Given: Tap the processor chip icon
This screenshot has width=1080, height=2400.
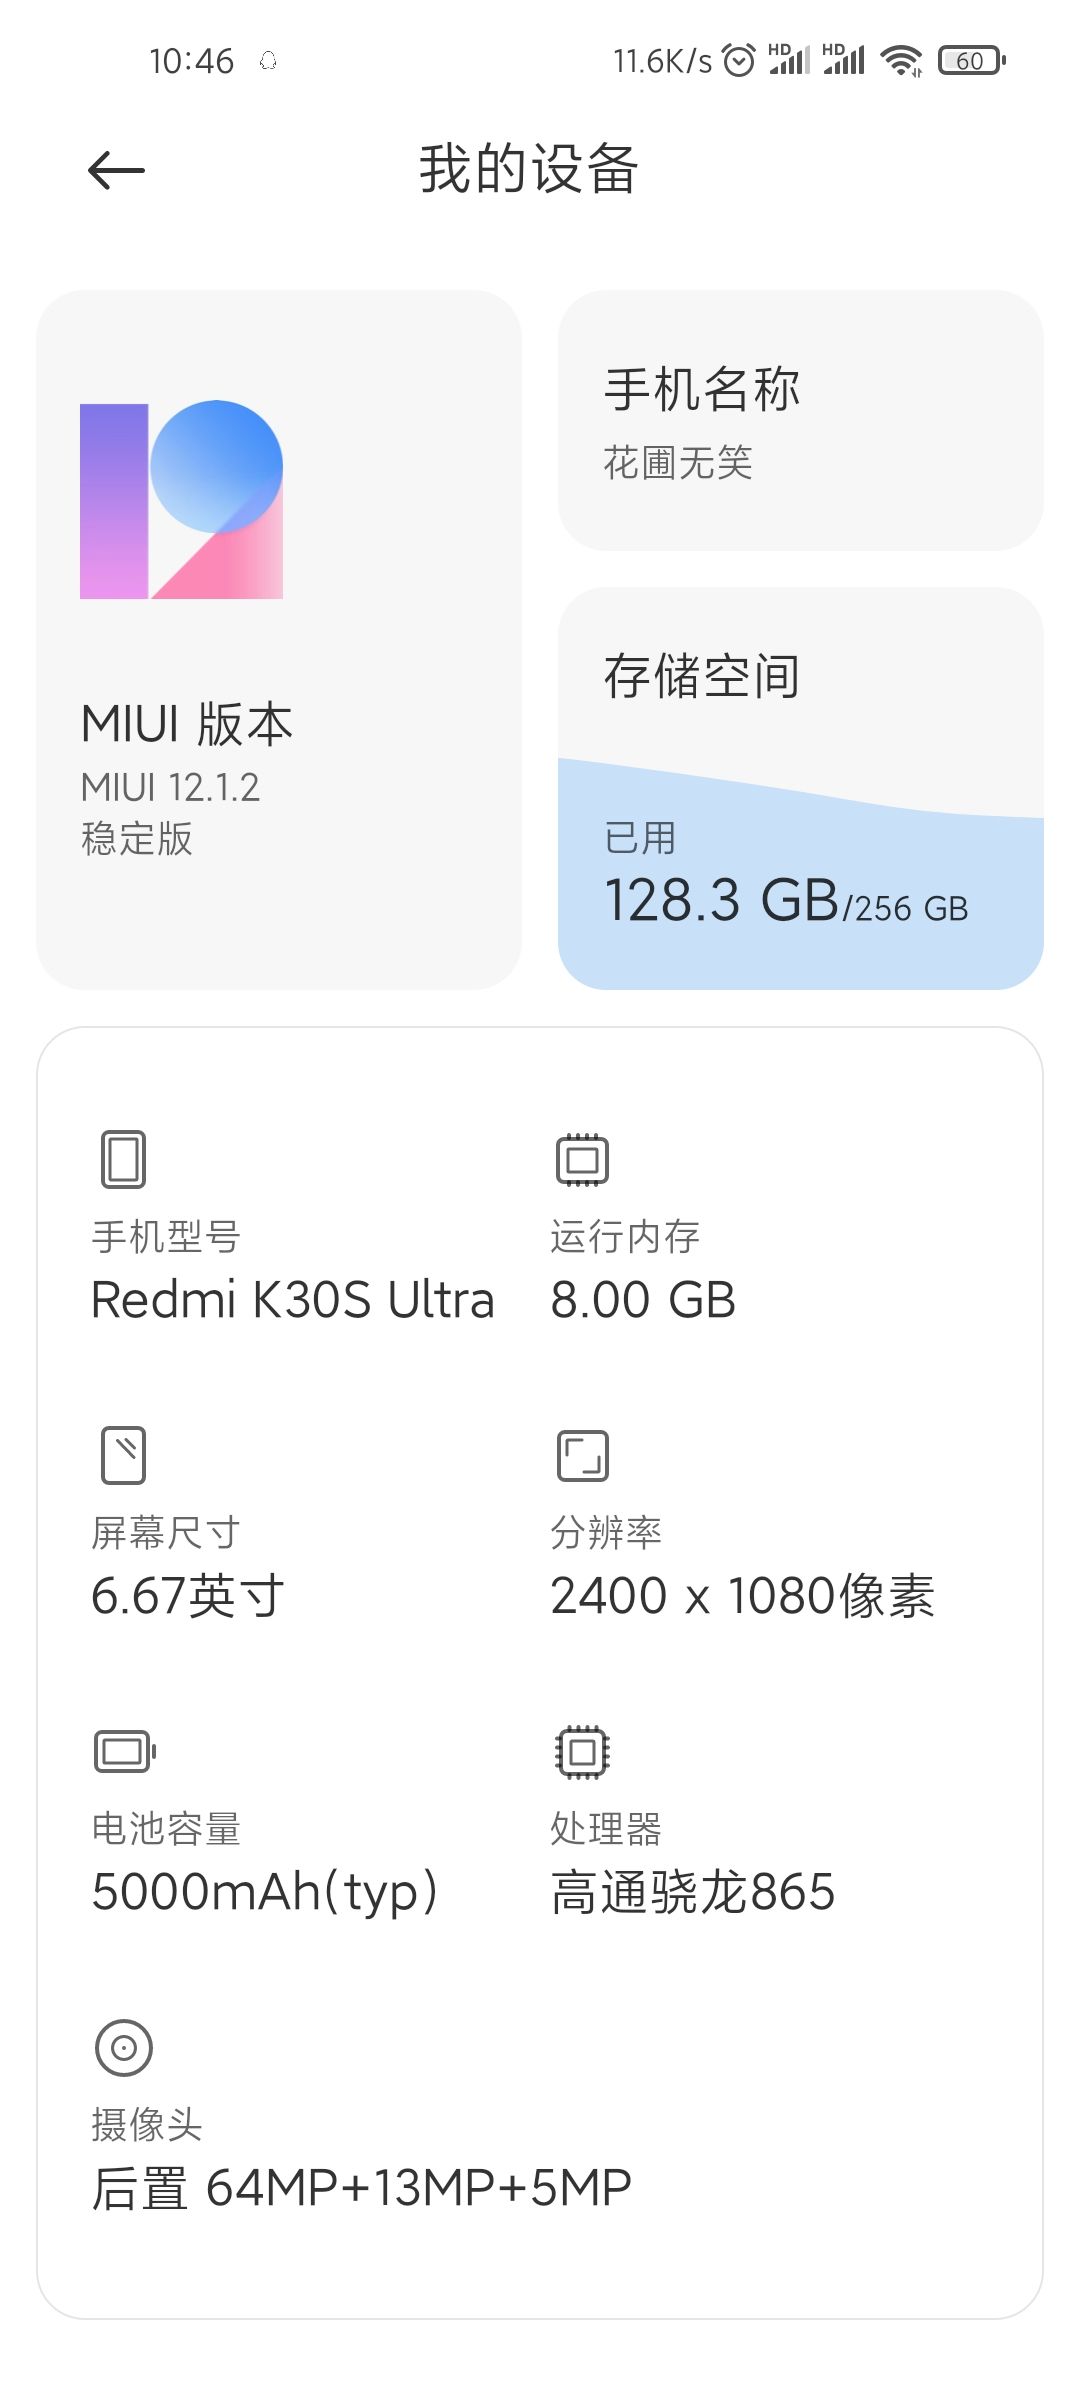Looking at the screenshot, I should coord(582,1751).
